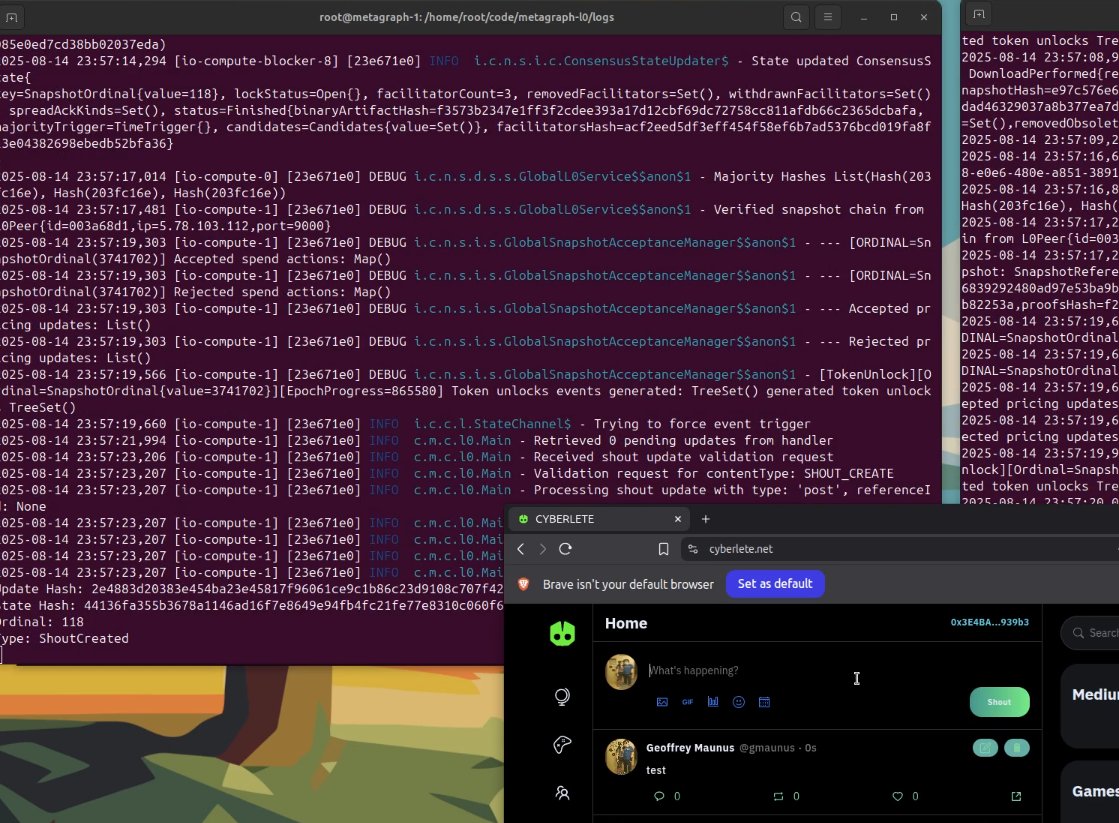This screenshot has width=1119, height=823.
Task: Go forward in the browser
Action: tap(542, 549)
